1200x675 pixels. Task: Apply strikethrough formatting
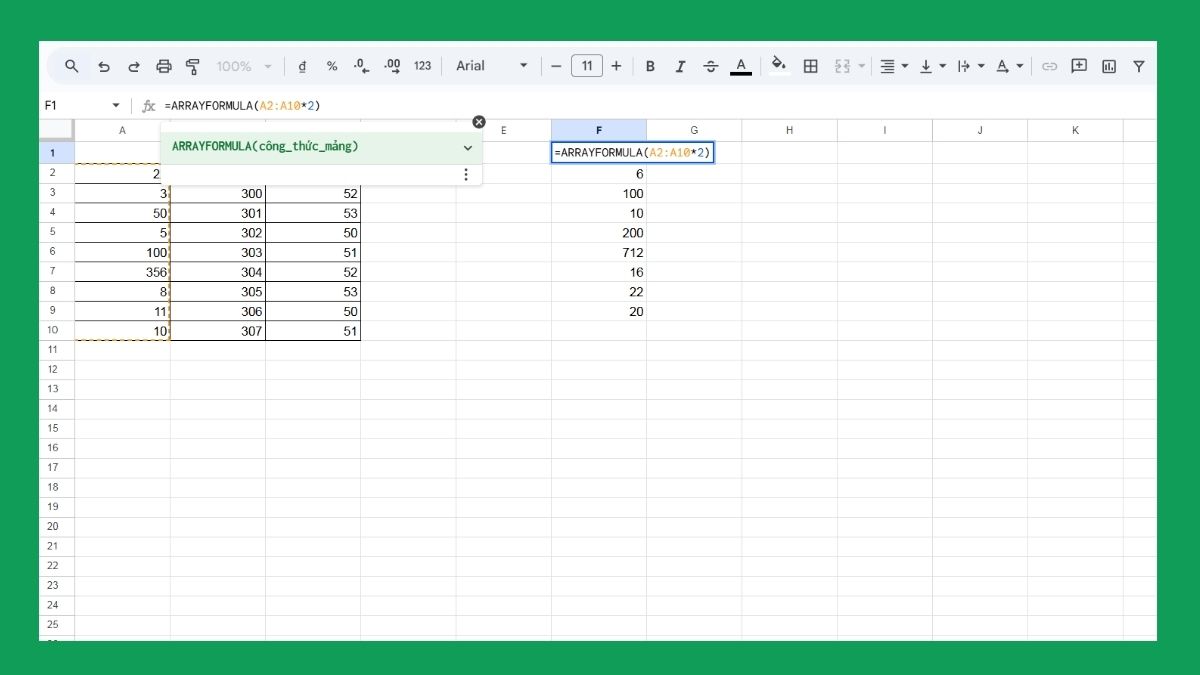click(711, 66)
